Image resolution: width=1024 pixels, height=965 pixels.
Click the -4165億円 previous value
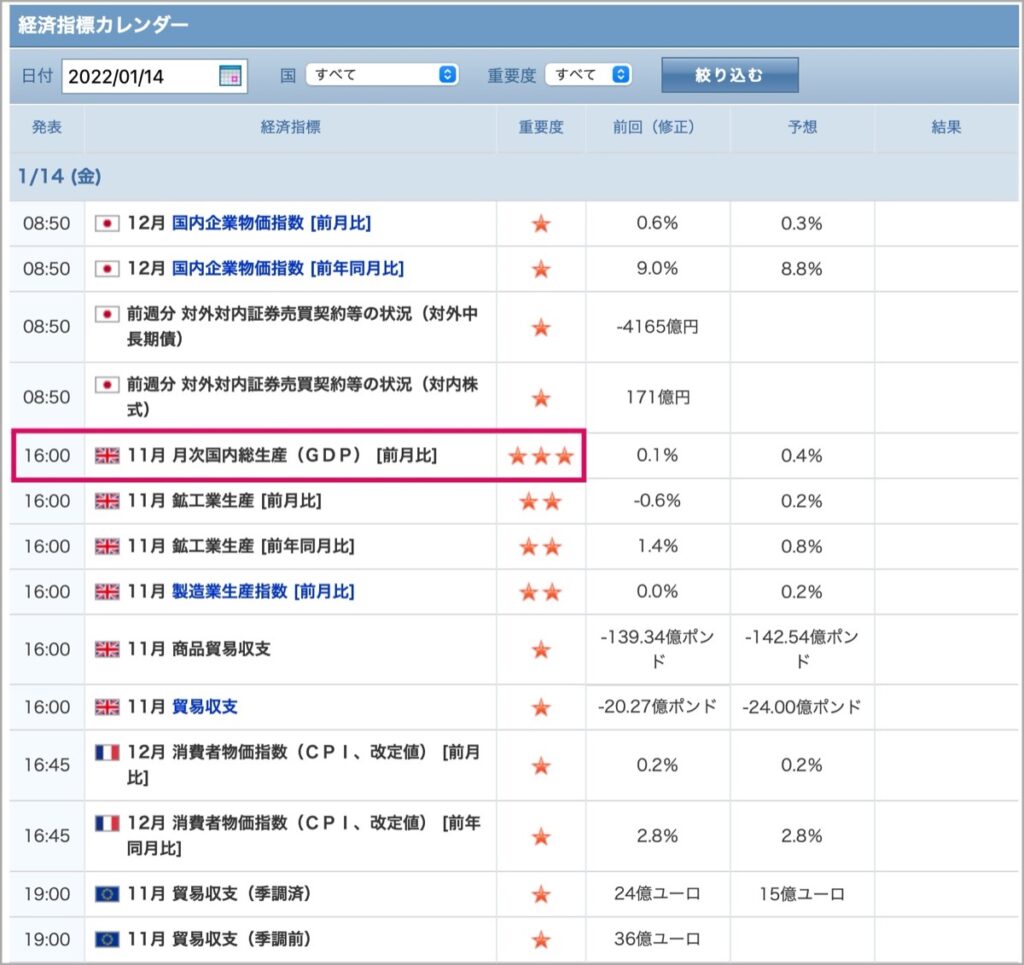658,326
